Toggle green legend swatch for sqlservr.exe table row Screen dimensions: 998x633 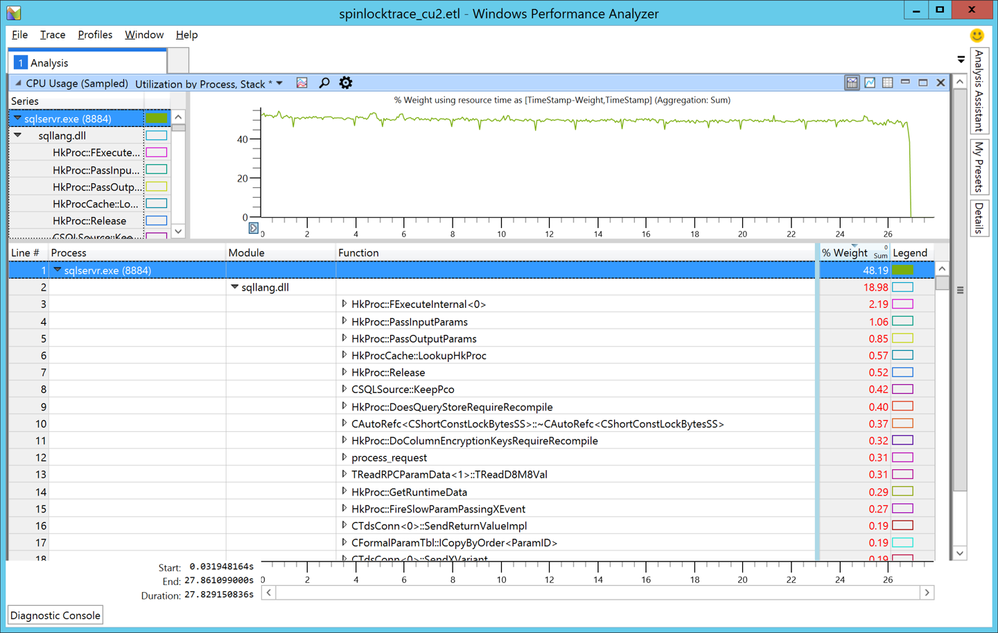click(x=903, y=270)
